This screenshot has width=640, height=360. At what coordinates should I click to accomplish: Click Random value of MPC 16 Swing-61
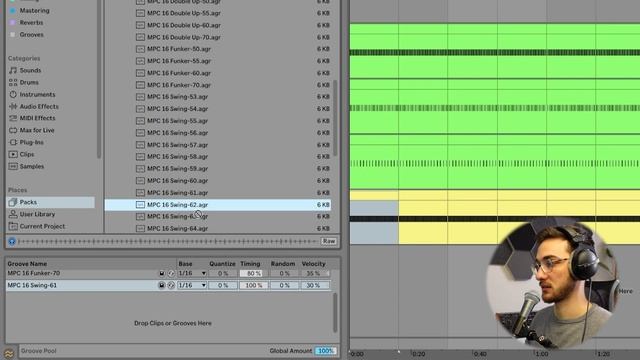(x=284, y=285)
